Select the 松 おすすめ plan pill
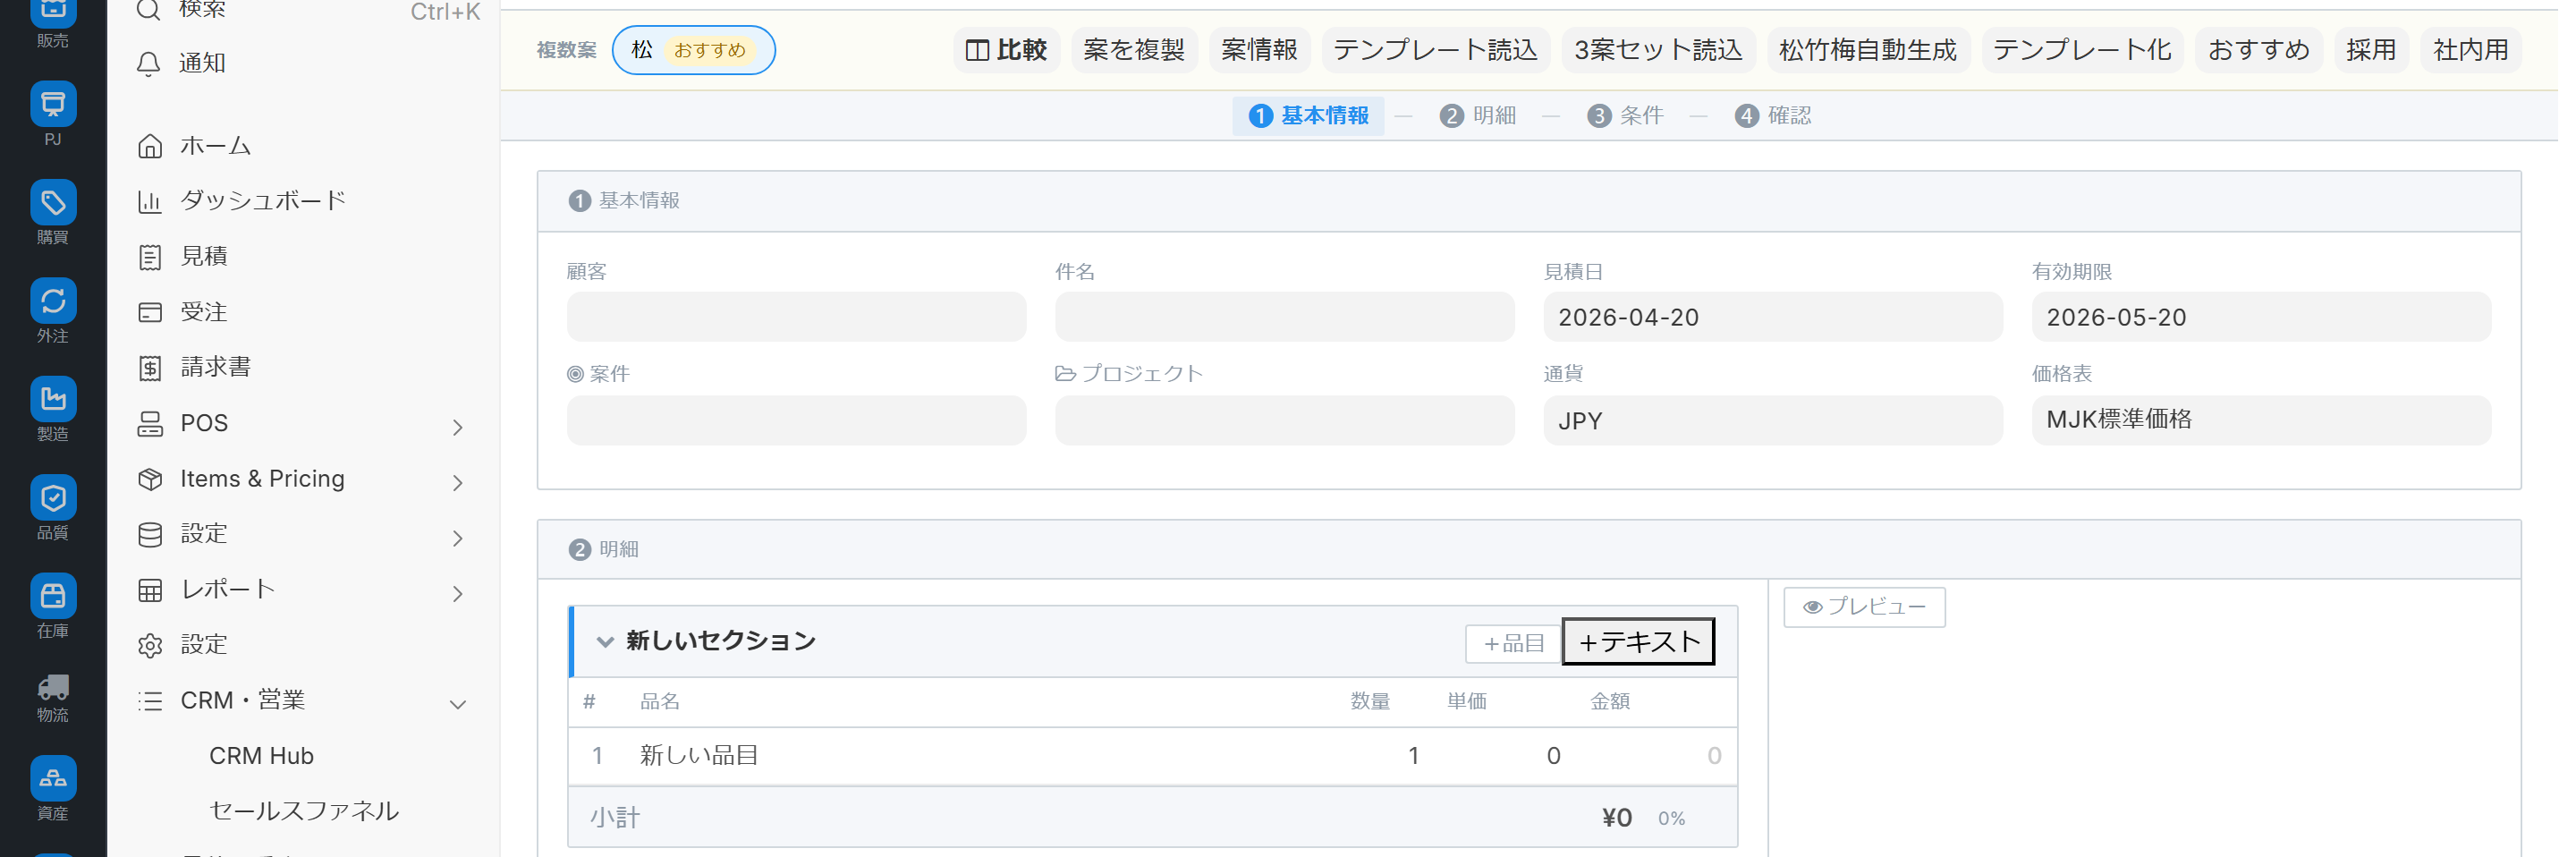The height and width of the screenshot is (857, 2576). click(x=692, y=50)
